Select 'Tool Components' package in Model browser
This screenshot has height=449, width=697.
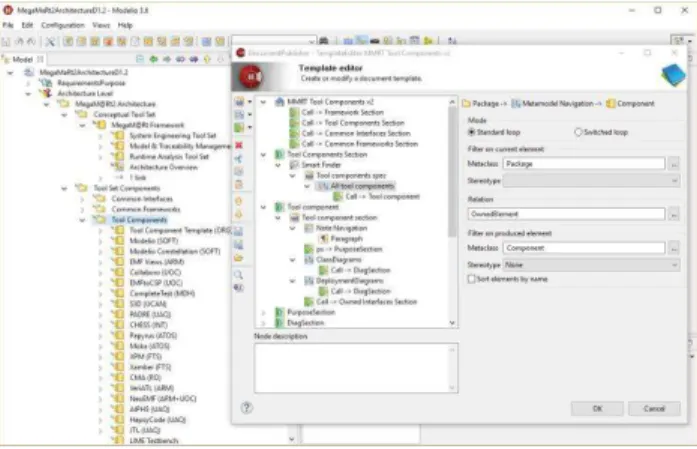(139, 220)
